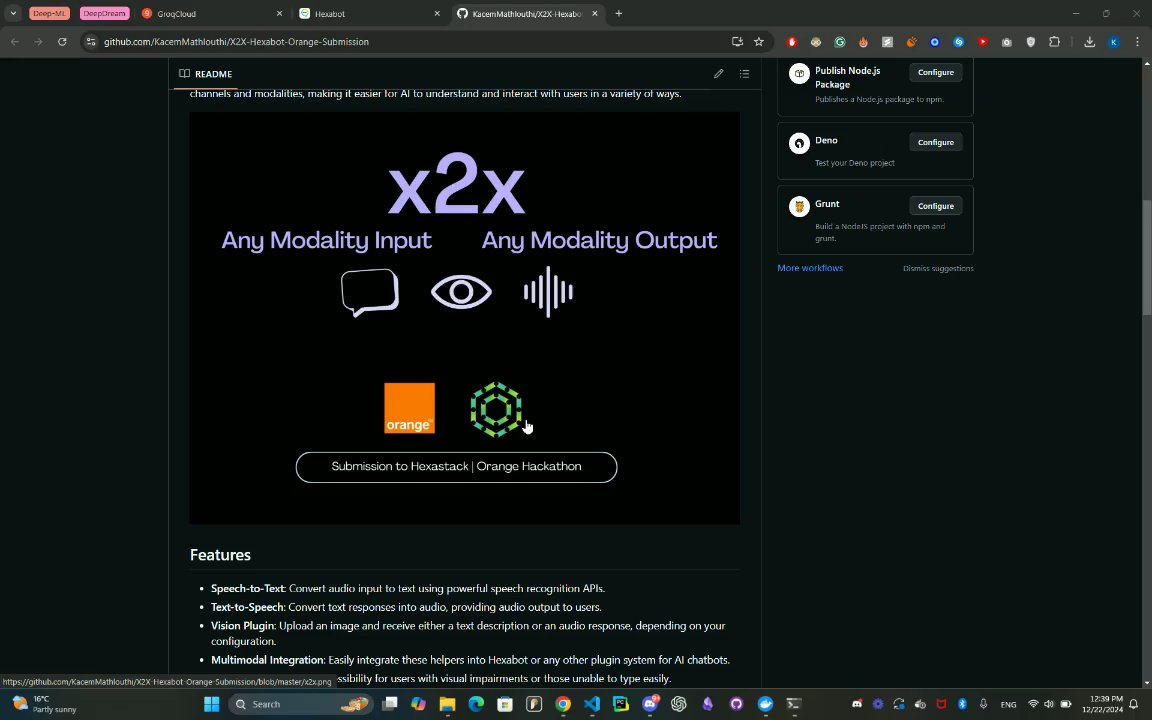
Task: Click the install app icon in address bar
Action: pos(737,42)
